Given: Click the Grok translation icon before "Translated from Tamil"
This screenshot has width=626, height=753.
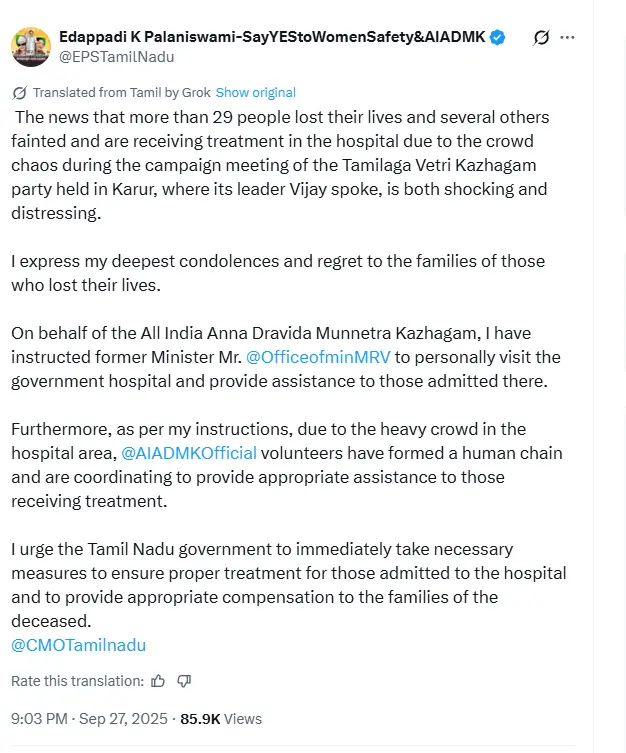Looking at the screenshot, I should click(x=19, y=92).
